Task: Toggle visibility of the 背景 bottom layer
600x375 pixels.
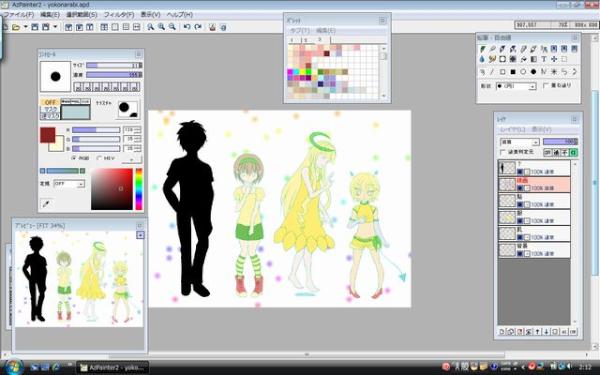Action: (520, 254)
